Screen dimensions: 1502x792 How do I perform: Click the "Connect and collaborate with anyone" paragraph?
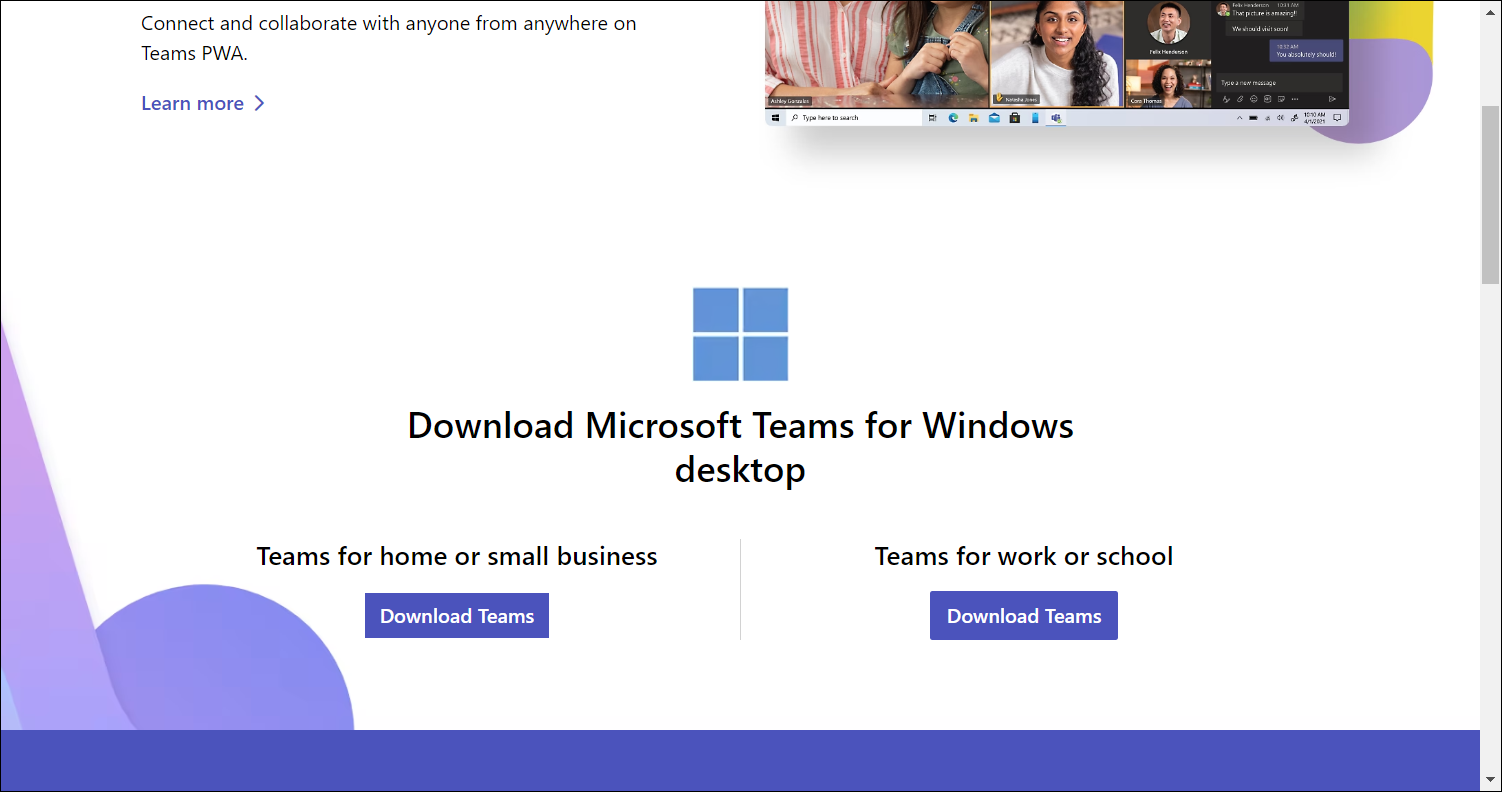coord(389,38)
